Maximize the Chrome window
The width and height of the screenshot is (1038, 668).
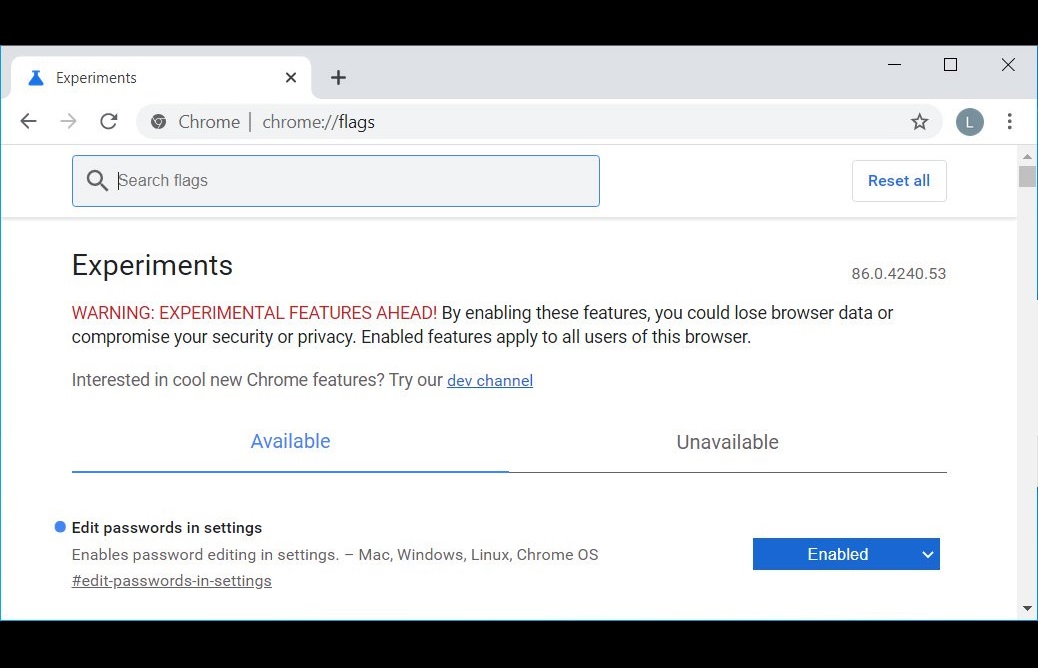pyautogui.click(x=951, y=65)
